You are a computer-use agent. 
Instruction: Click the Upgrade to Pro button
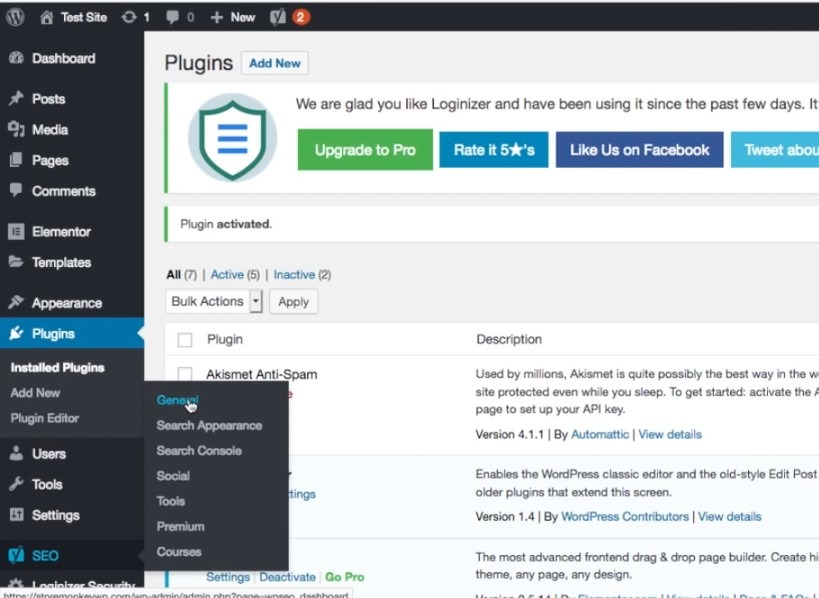click(x=365, y=150)
